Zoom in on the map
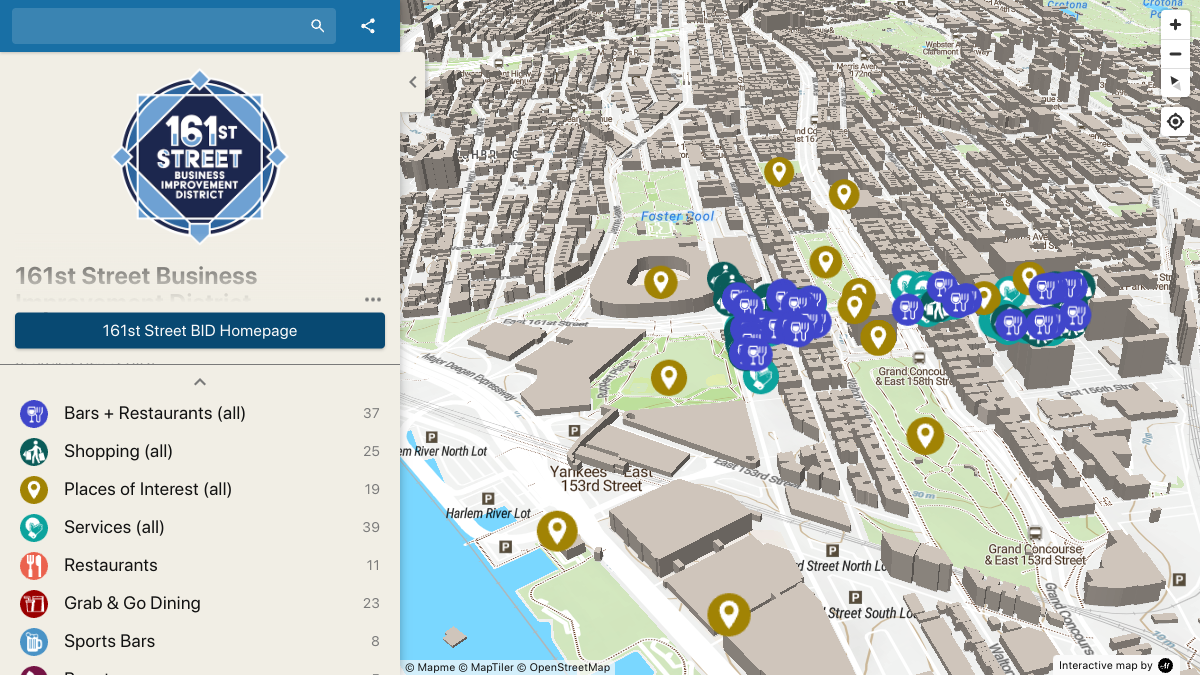This screenshot has width=1200, height=675. click(1175, 26)
